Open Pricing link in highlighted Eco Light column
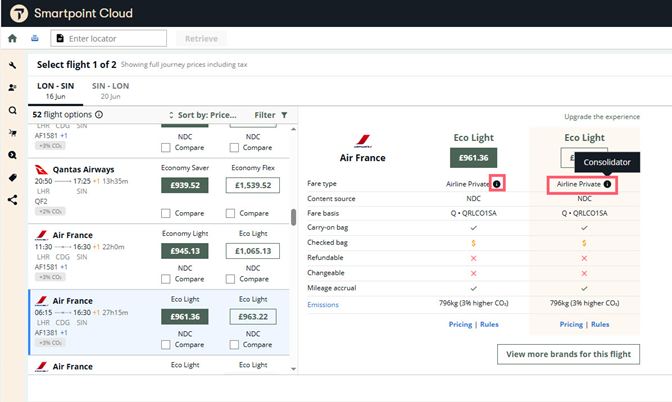Viewport: 672px width, 402px height. [x=571, y=324]
